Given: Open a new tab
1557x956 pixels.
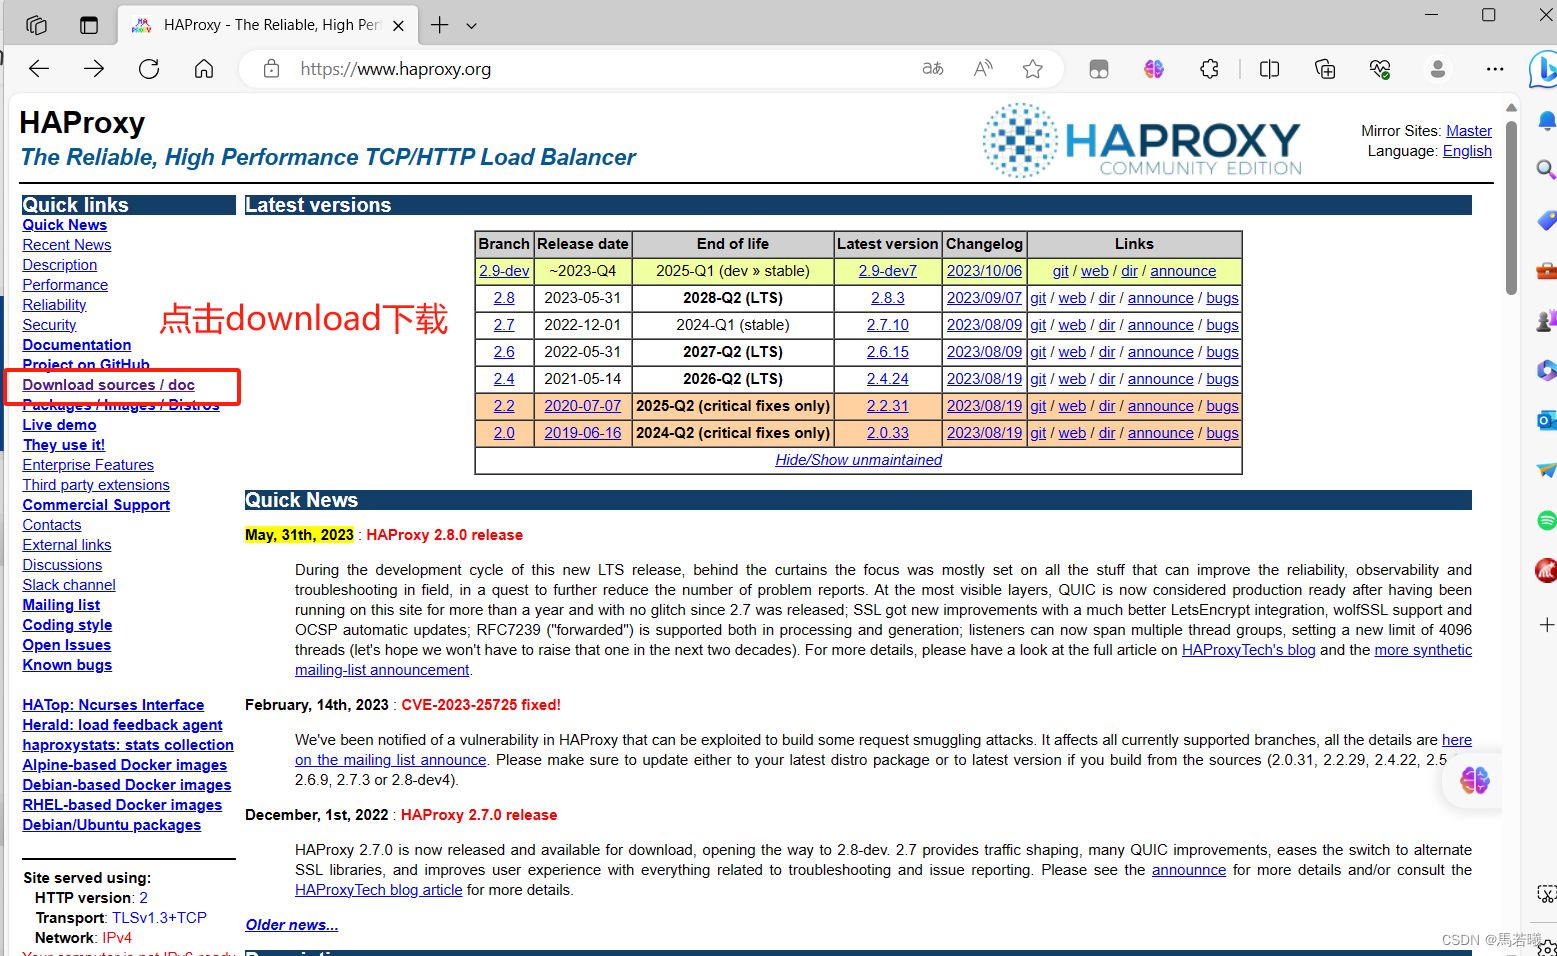Looking at the screenshot, I should coord(439,25).
